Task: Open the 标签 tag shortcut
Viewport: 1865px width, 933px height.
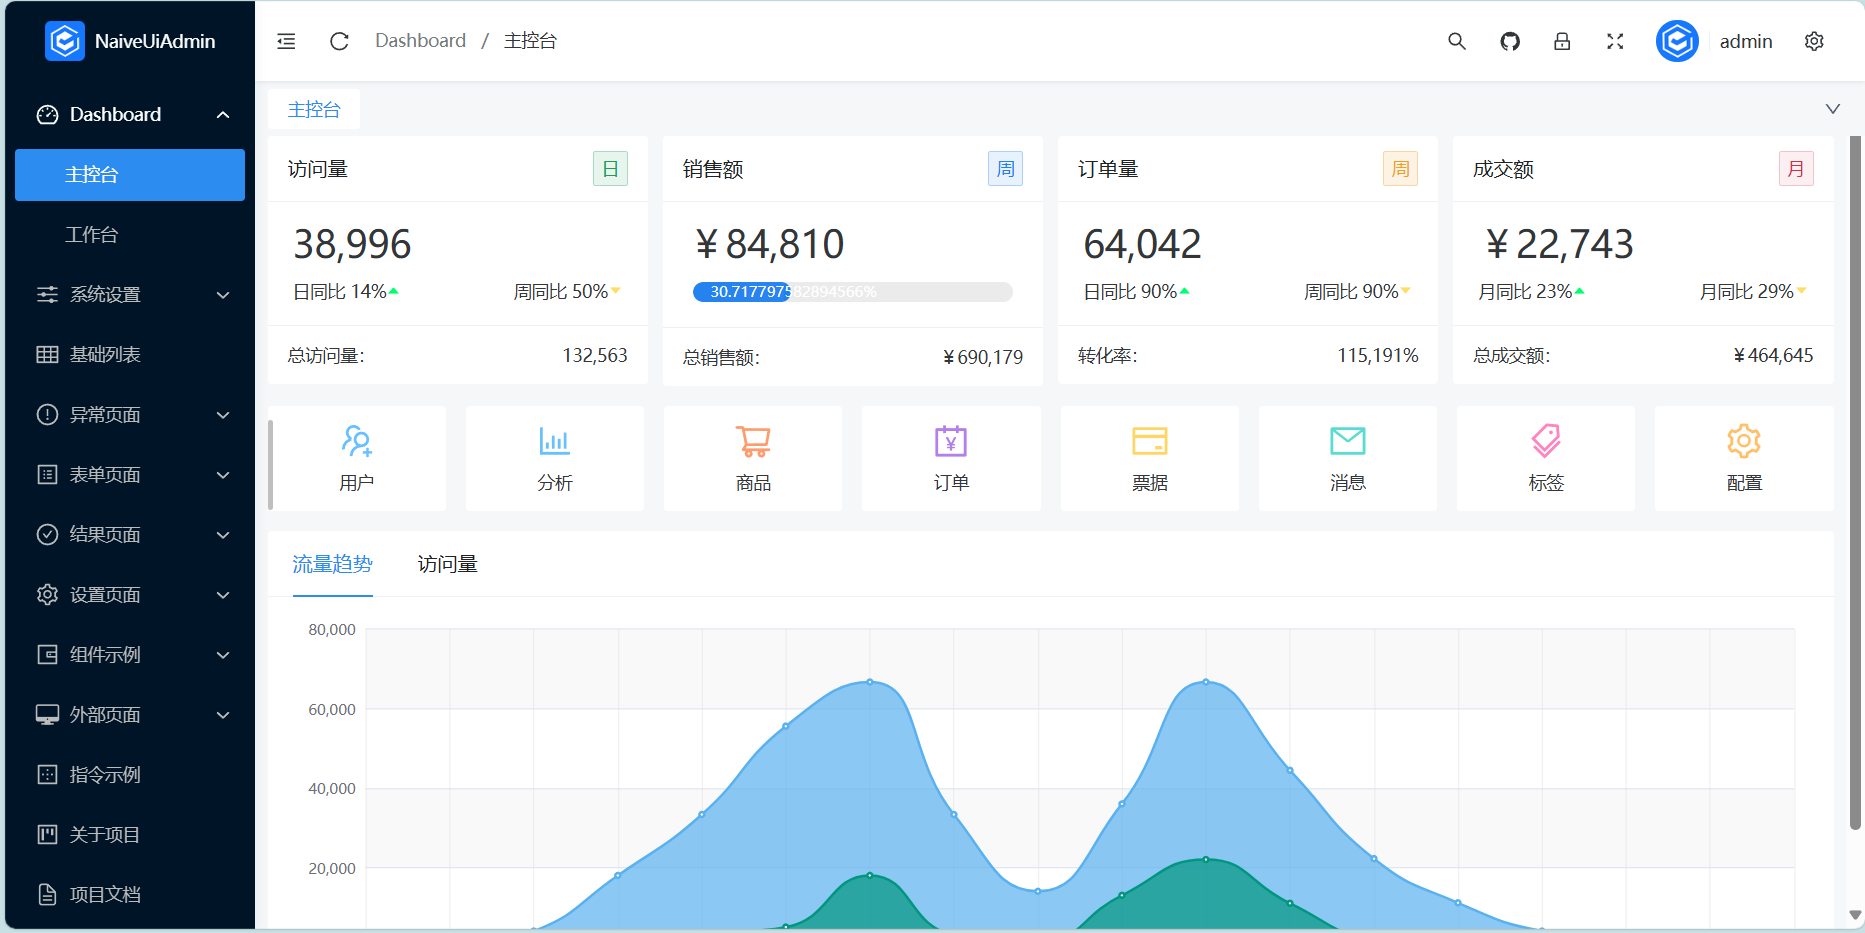Action: (1546, 459)
